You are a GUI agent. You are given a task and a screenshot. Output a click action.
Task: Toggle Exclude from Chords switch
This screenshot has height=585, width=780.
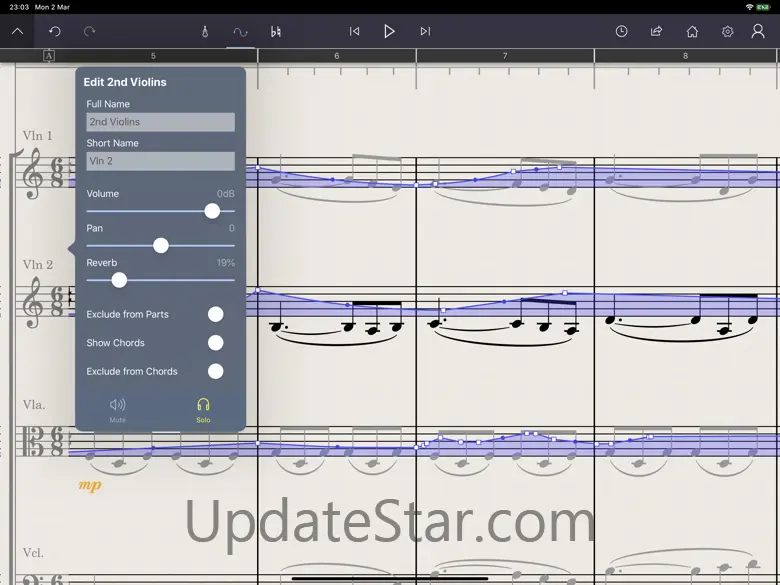[215, 371]
